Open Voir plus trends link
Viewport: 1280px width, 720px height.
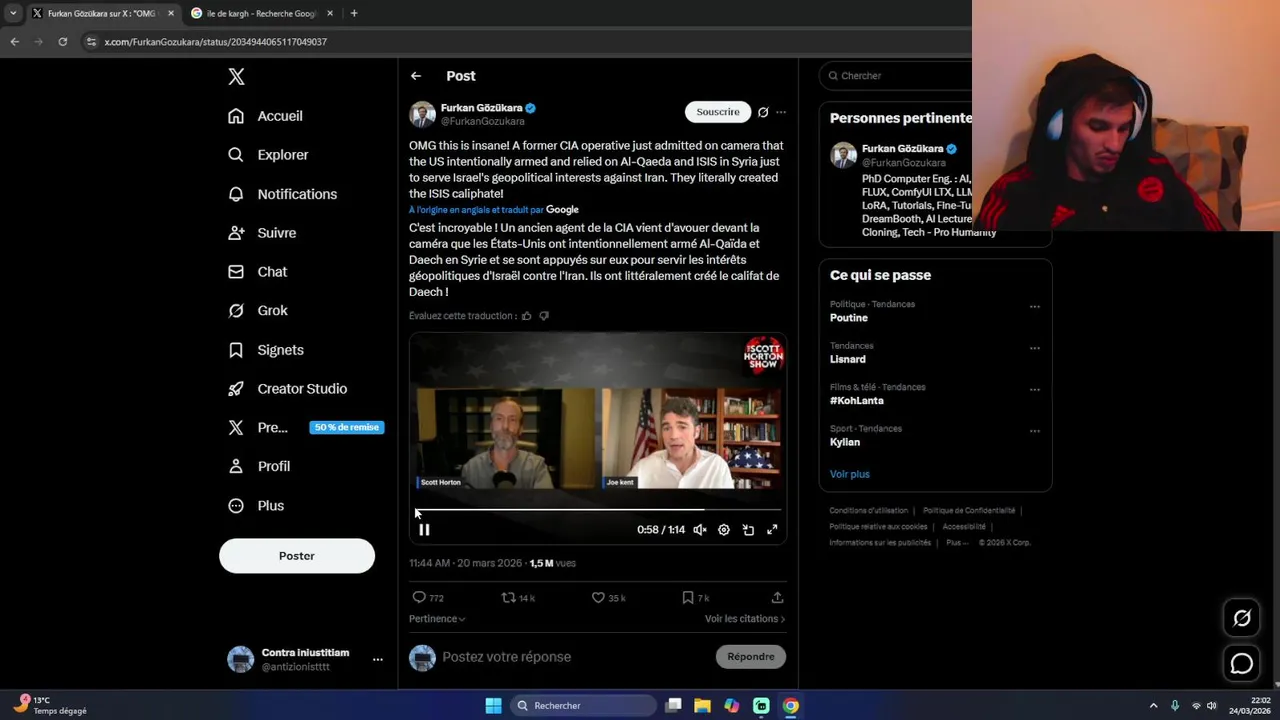coord(850,474)
